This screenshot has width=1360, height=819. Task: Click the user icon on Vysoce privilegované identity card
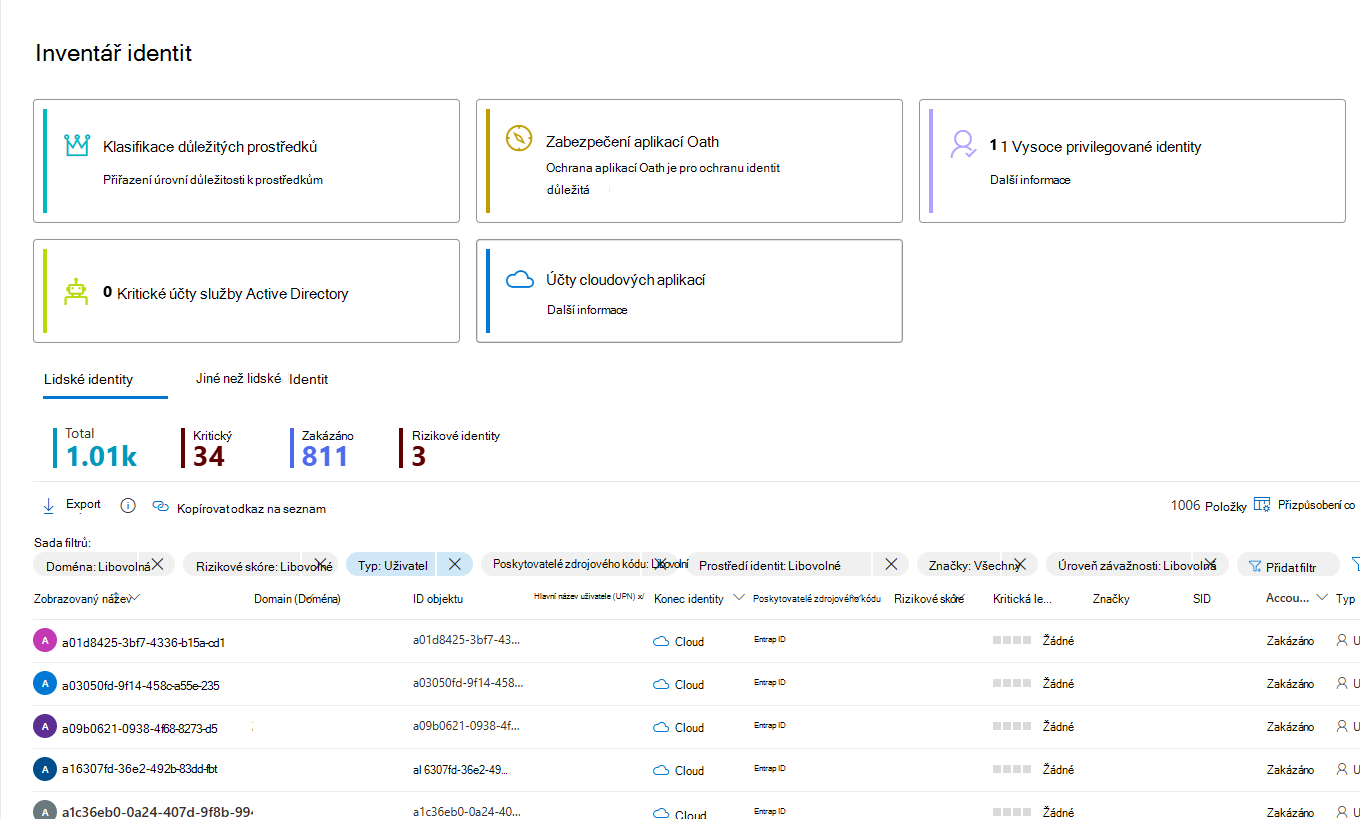coord(963,145)
